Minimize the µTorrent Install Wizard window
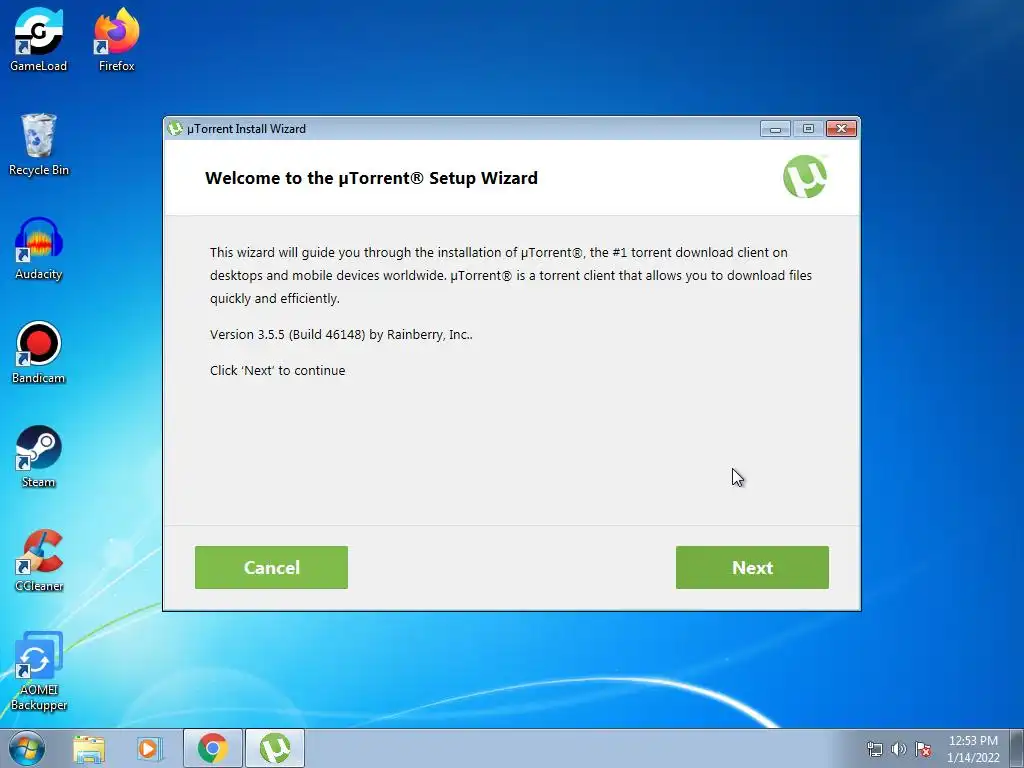Screen dimensions: 1024x768 [775, 129]
